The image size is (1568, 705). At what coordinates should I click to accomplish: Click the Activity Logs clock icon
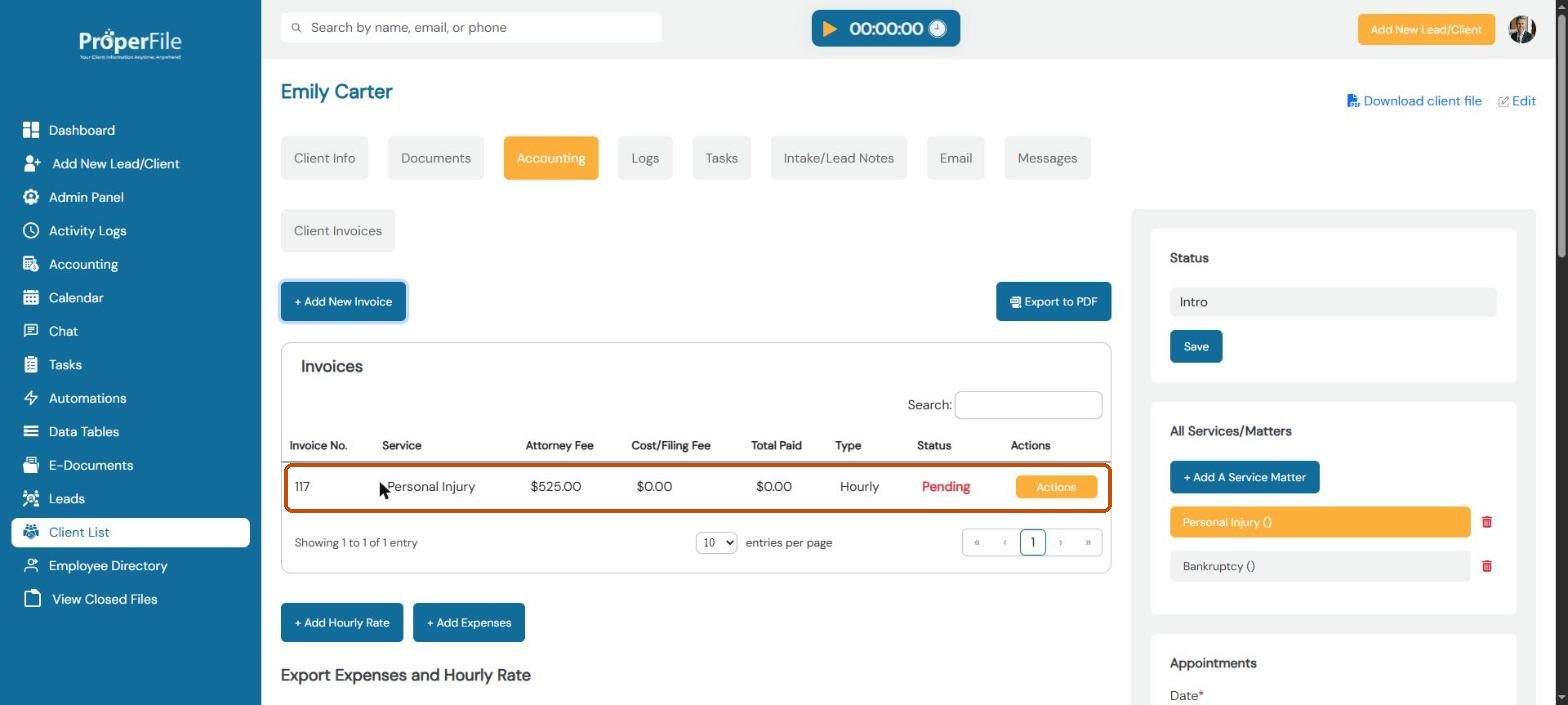point(31,230)
